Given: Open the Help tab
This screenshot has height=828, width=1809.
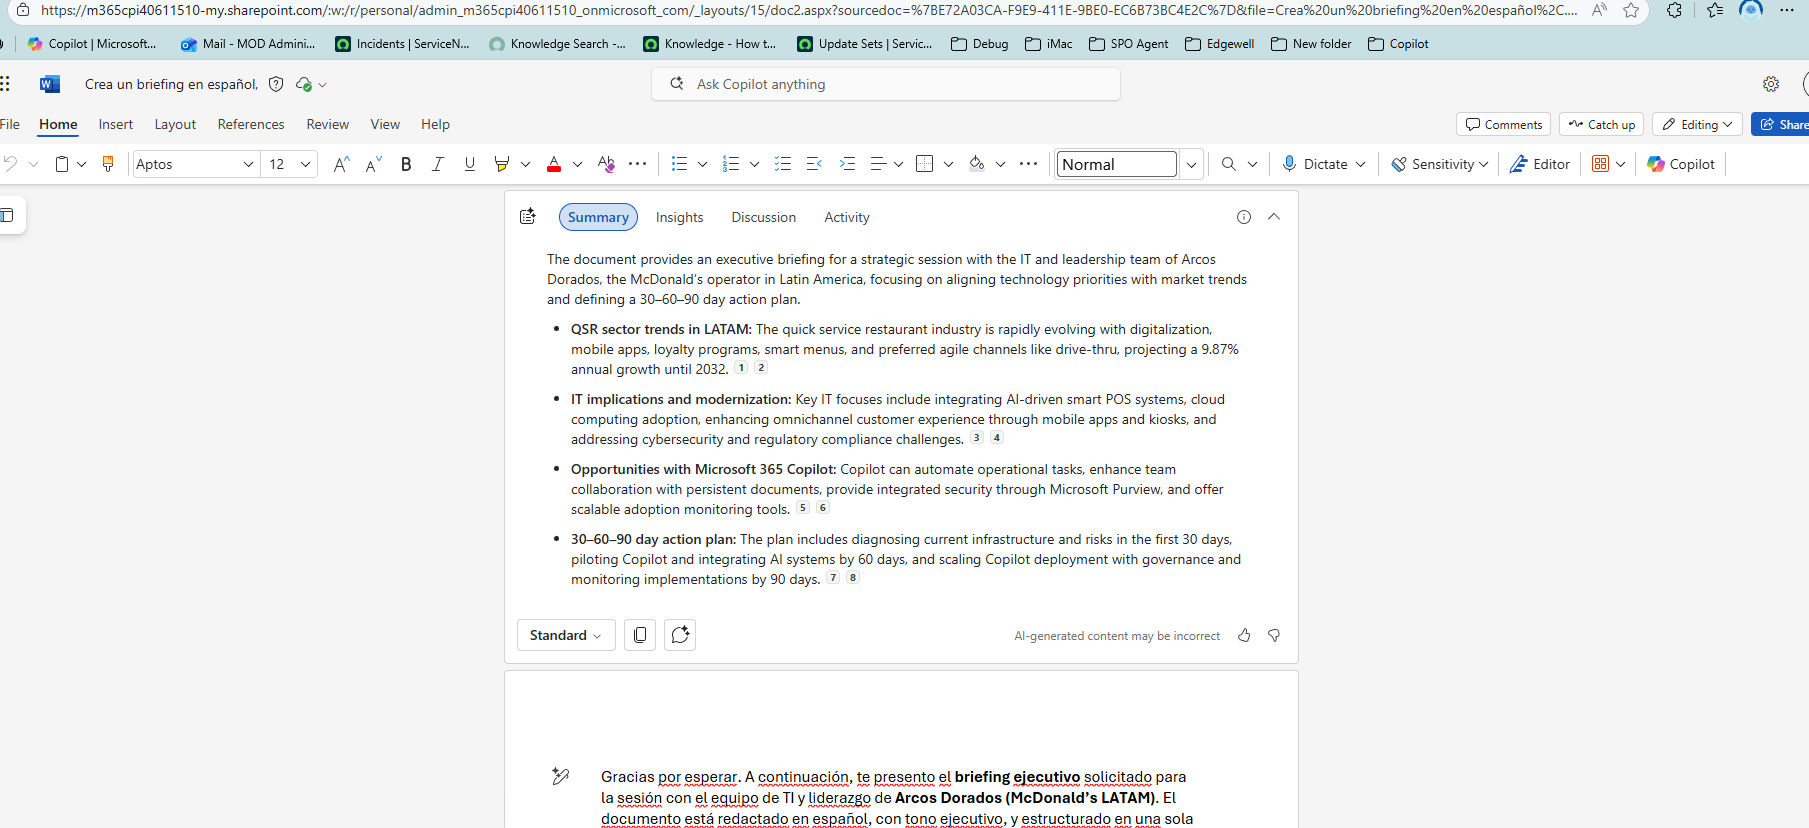Looking at the screenshot, I should 435,124.
